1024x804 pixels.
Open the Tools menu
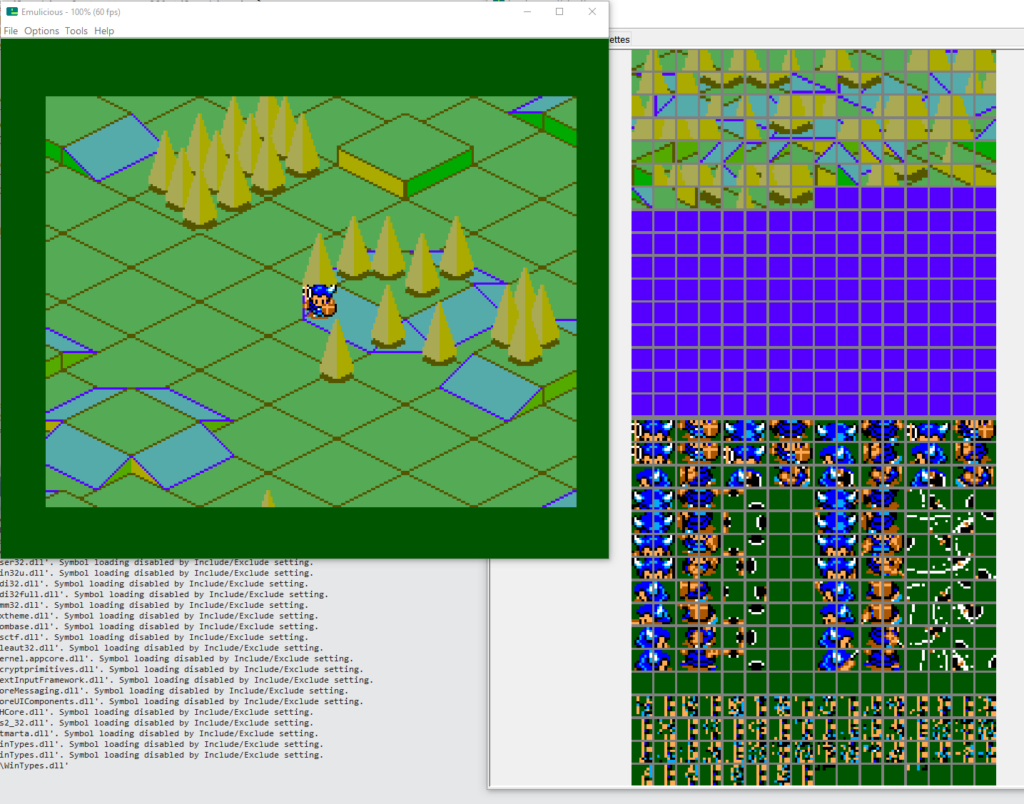(x=76, y=31)
